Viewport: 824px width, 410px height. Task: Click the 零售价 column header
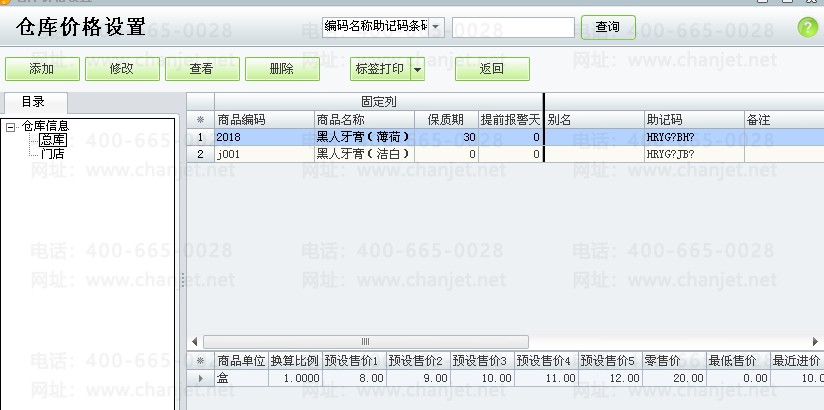point(673,360)
